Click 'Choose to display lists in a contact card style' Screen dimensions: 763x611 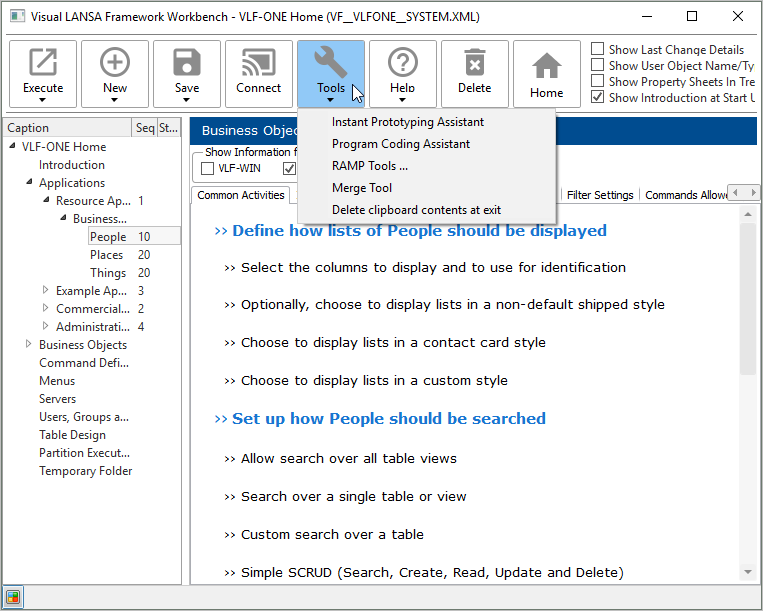click(393, 342)
